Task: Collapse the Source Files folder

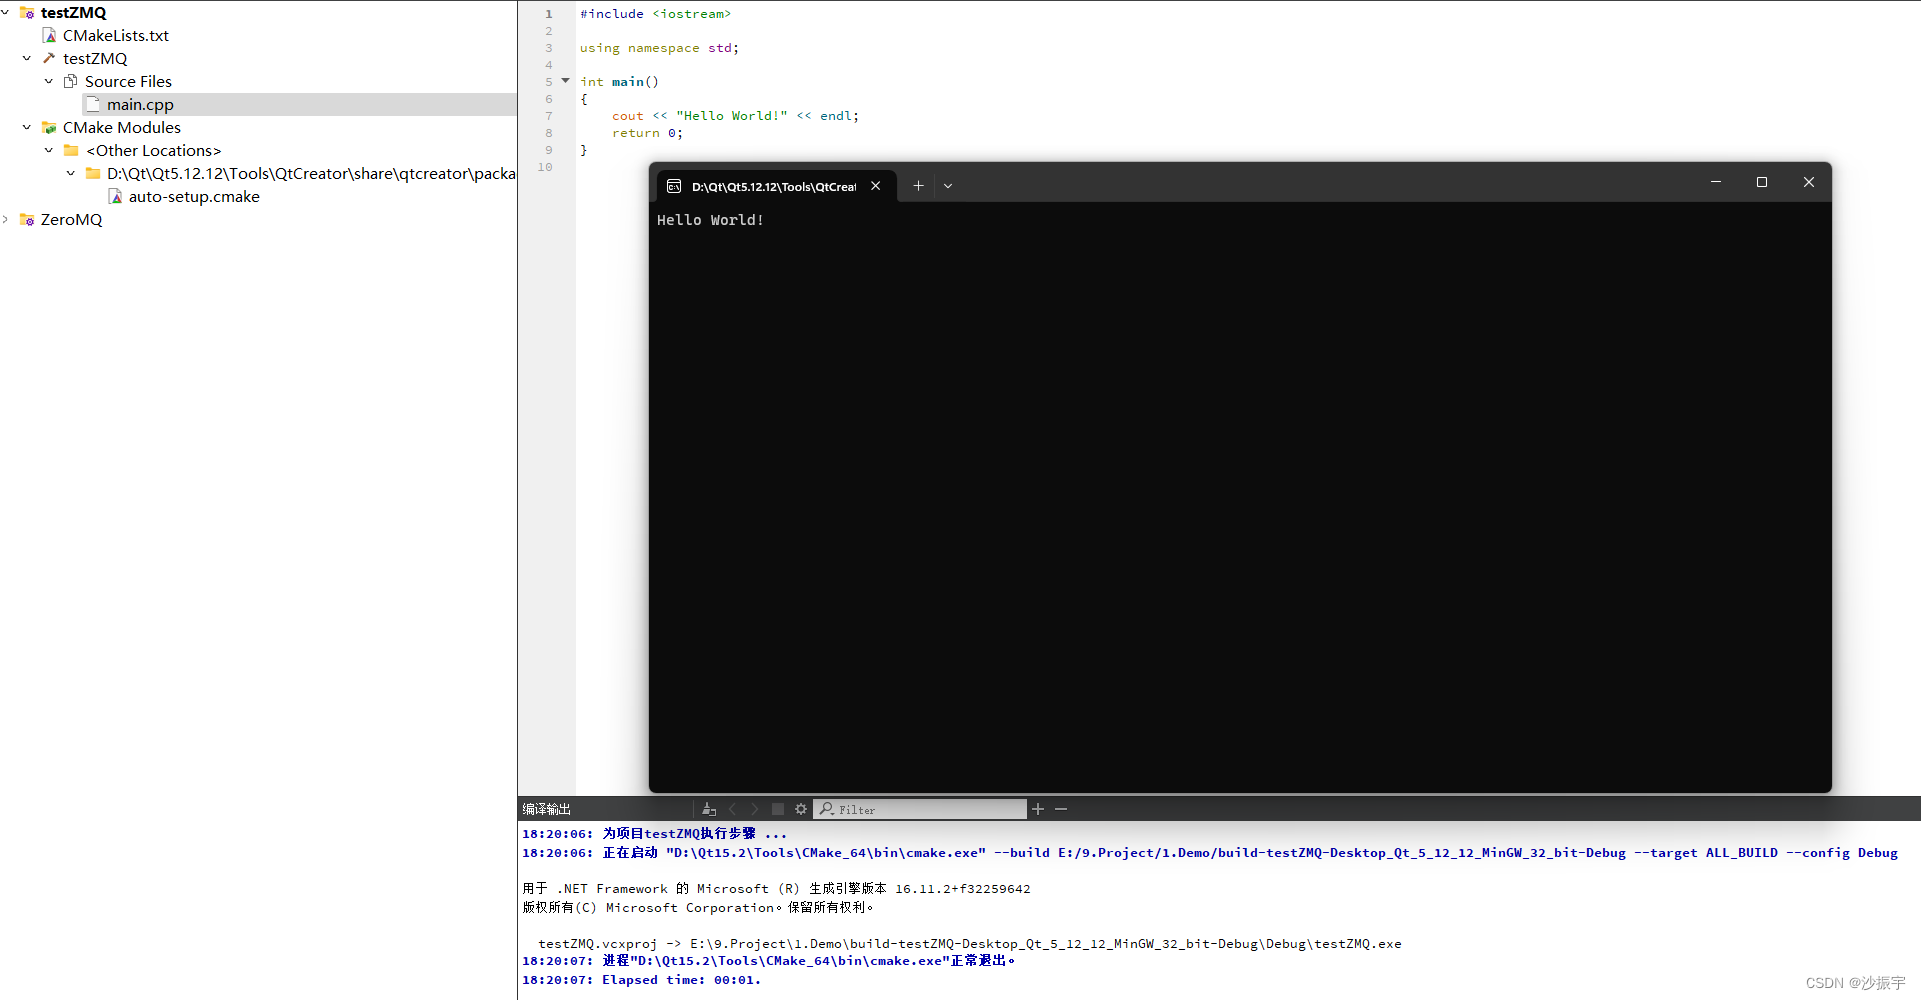Action: tap(48, 81)
